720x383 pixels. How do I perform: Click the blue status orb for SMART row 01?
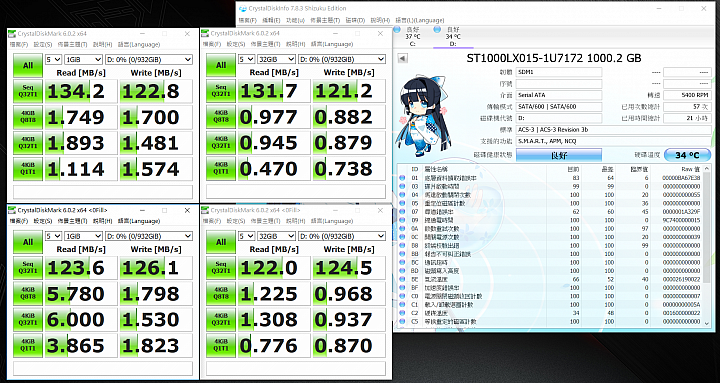point(402,178)
